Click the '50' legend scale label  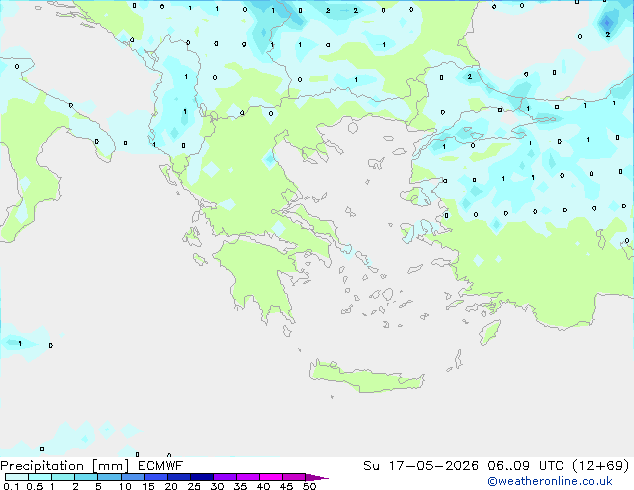click(x=309, y=486)
